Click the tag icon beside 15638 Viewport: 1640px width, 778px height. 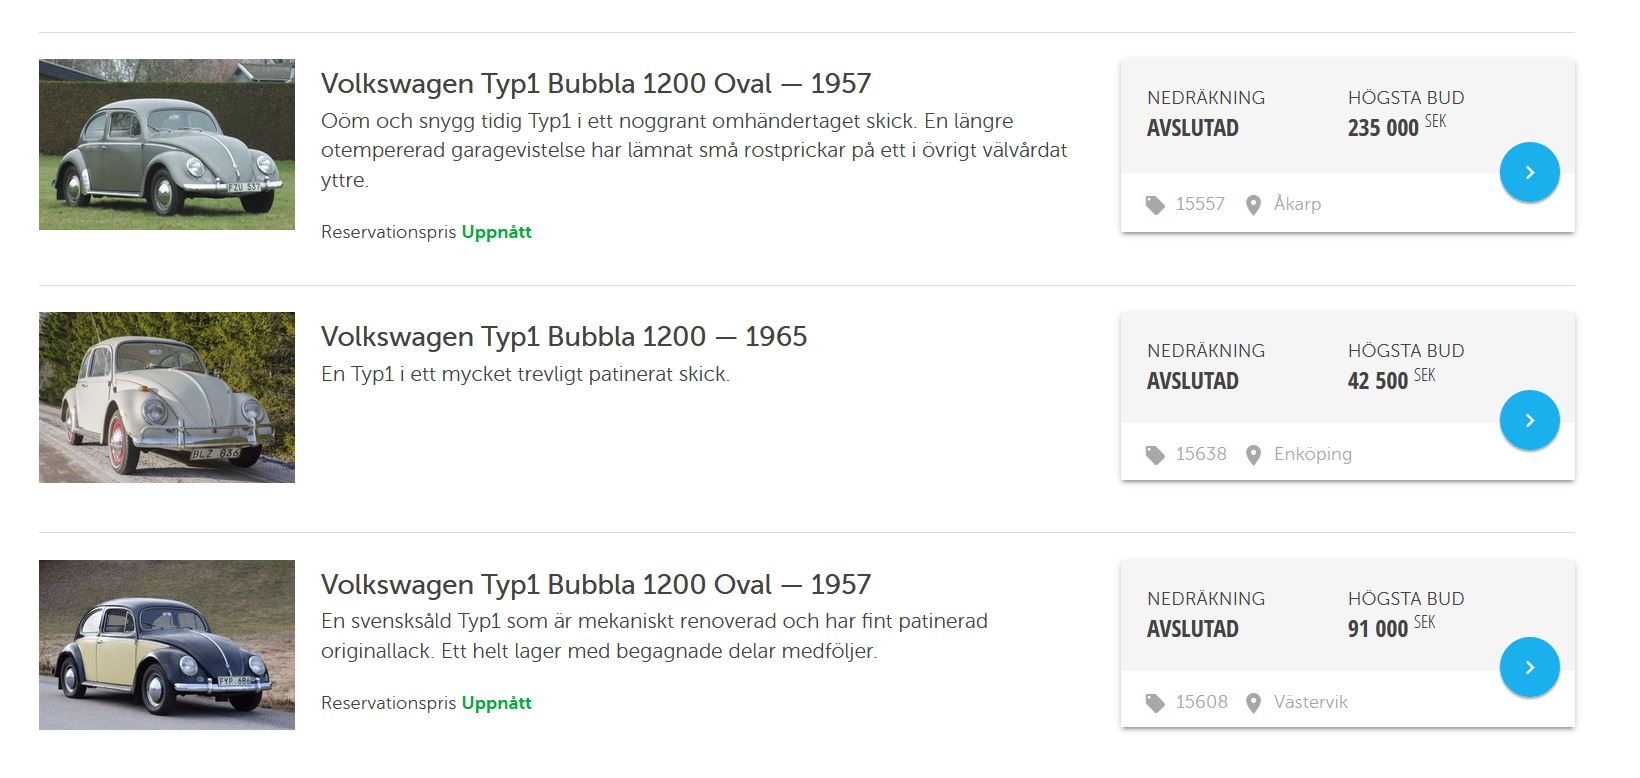(x=1155, y=455)
